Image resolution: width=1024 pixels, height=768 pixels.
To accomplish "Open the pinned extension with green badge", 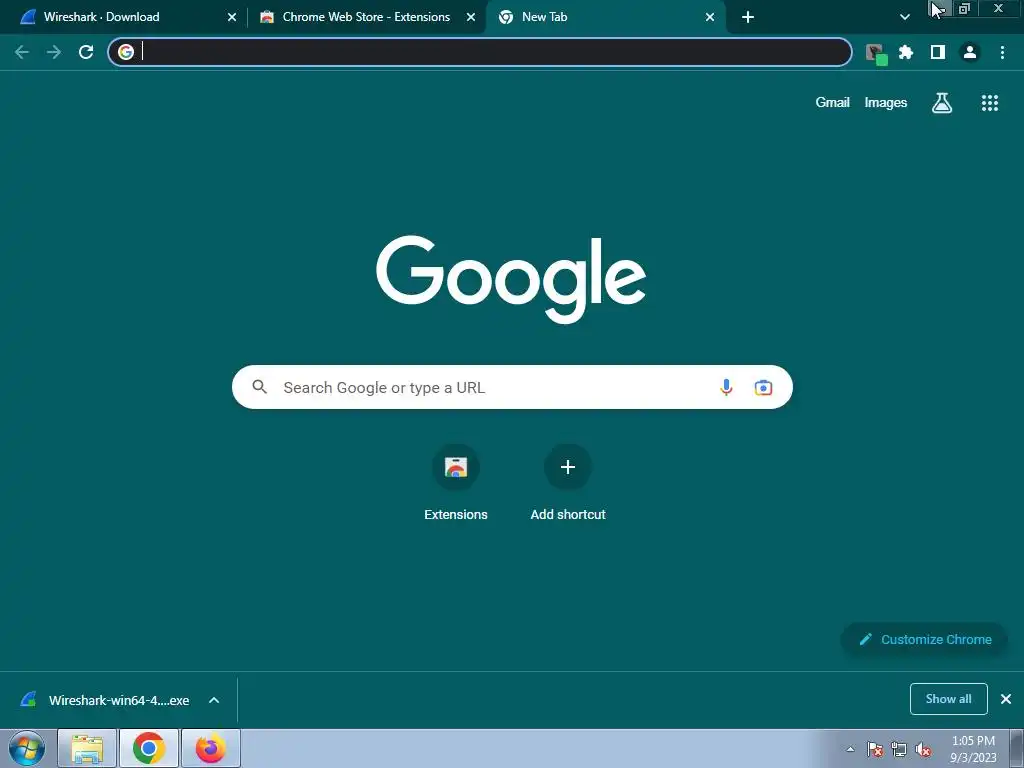I will coord(876,53).
